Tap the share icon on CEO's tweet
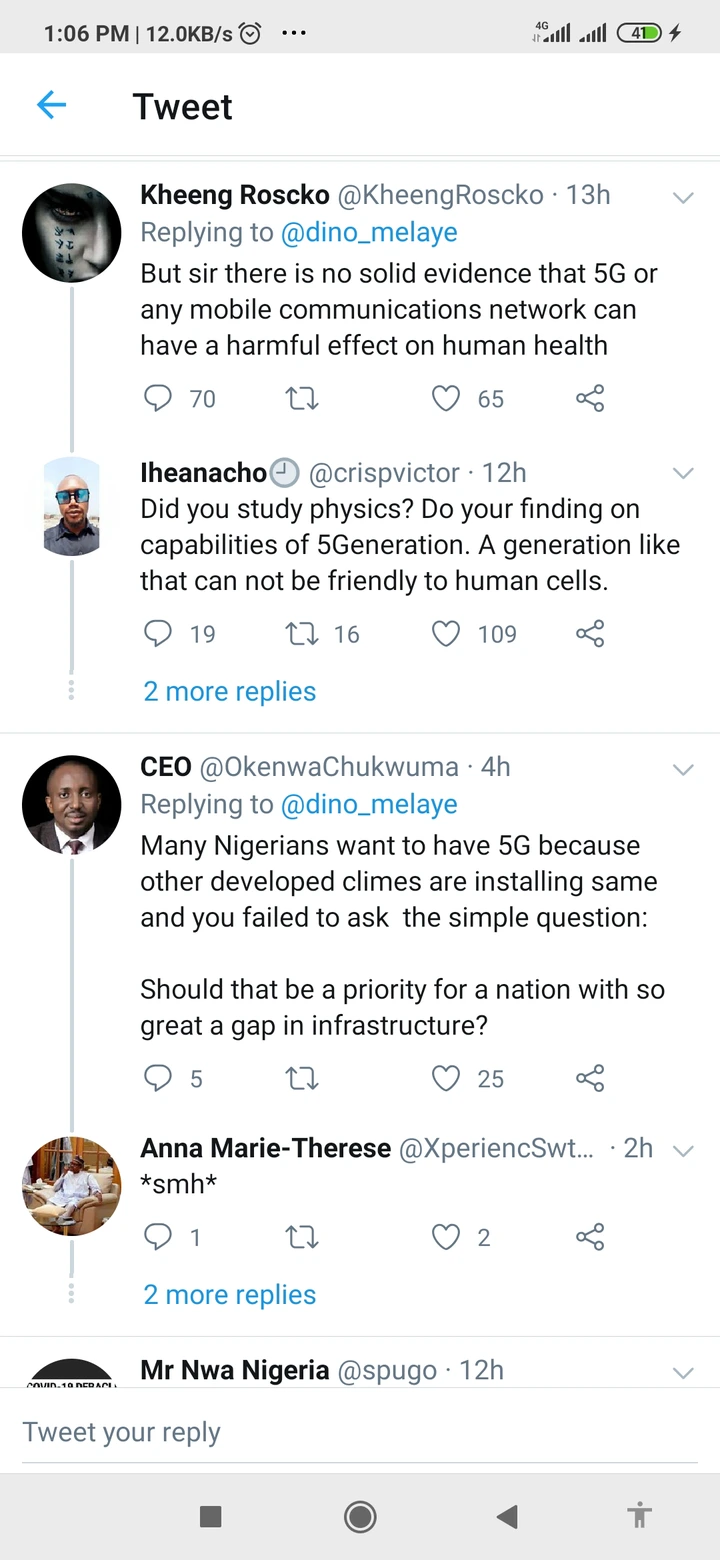 589,1078
